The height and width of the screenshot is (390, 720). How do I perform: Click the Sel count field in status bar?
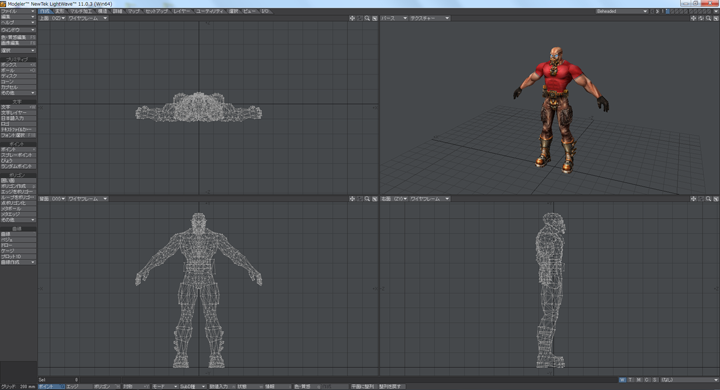[60, 380]
